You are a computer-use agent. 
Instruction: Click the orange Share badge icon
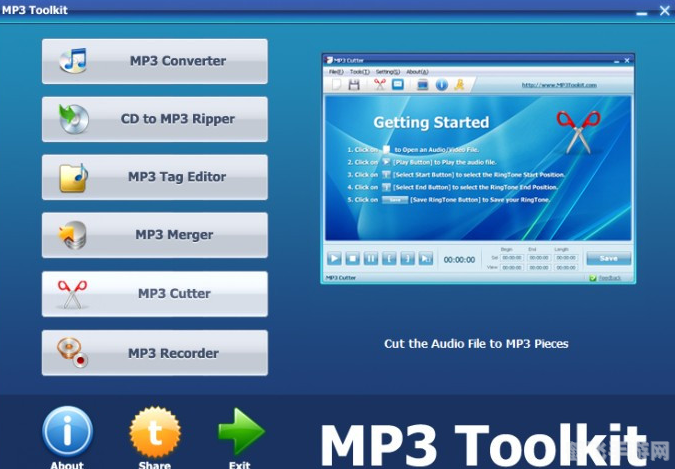(x=155, y=432)
